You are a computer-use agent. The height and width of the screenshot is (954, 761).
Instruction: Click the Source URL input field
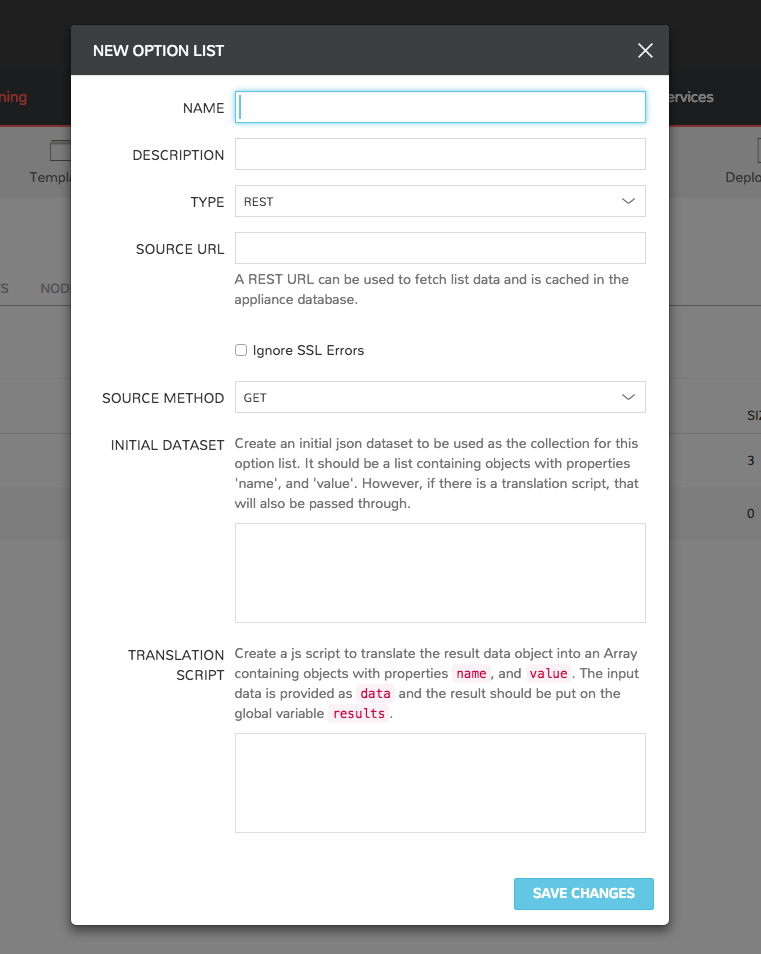[440, 248]
